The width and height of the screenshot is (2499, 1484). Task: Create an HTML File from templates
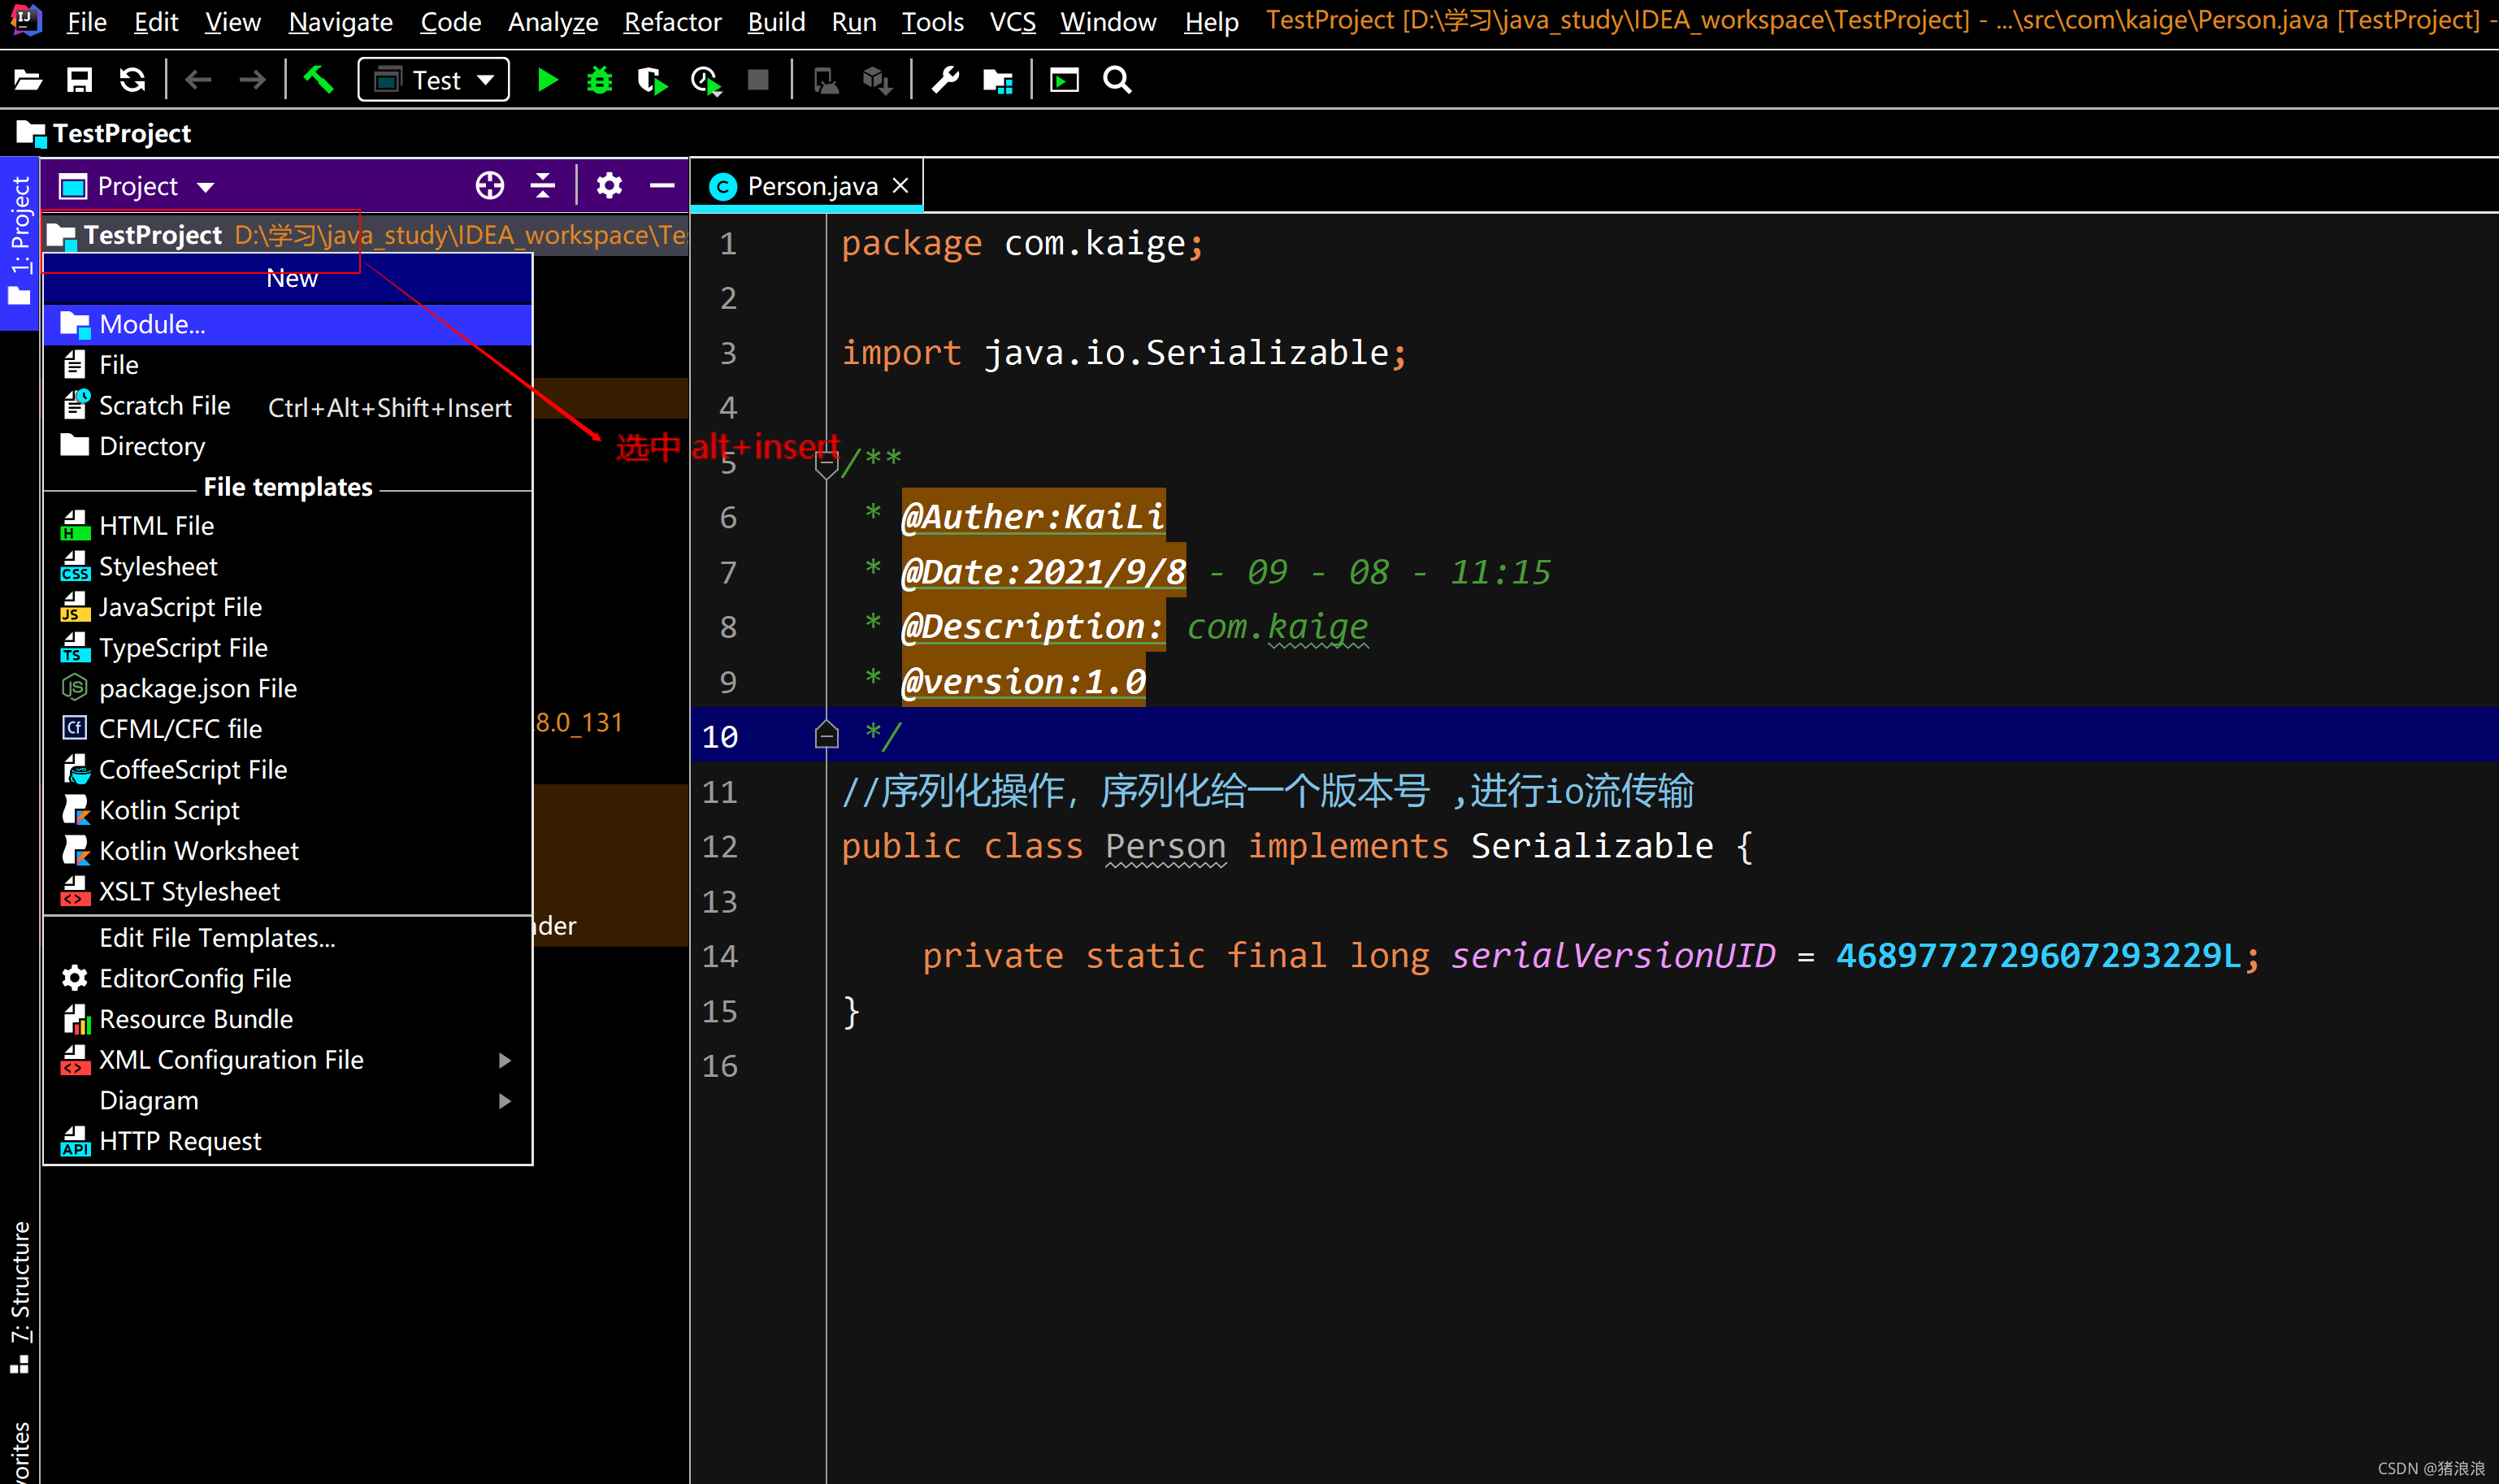(288, 526)
